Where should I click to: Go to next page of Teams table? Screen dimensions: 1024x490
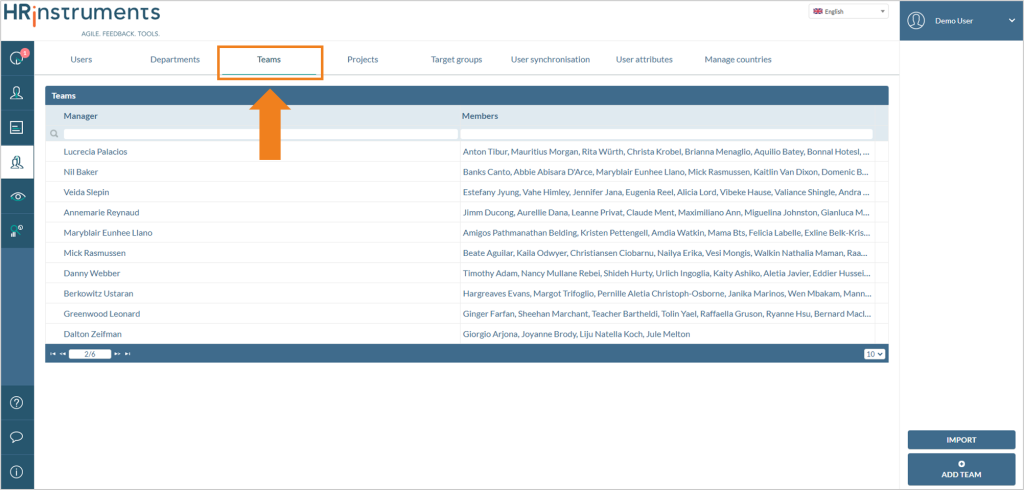pos(118,353)
